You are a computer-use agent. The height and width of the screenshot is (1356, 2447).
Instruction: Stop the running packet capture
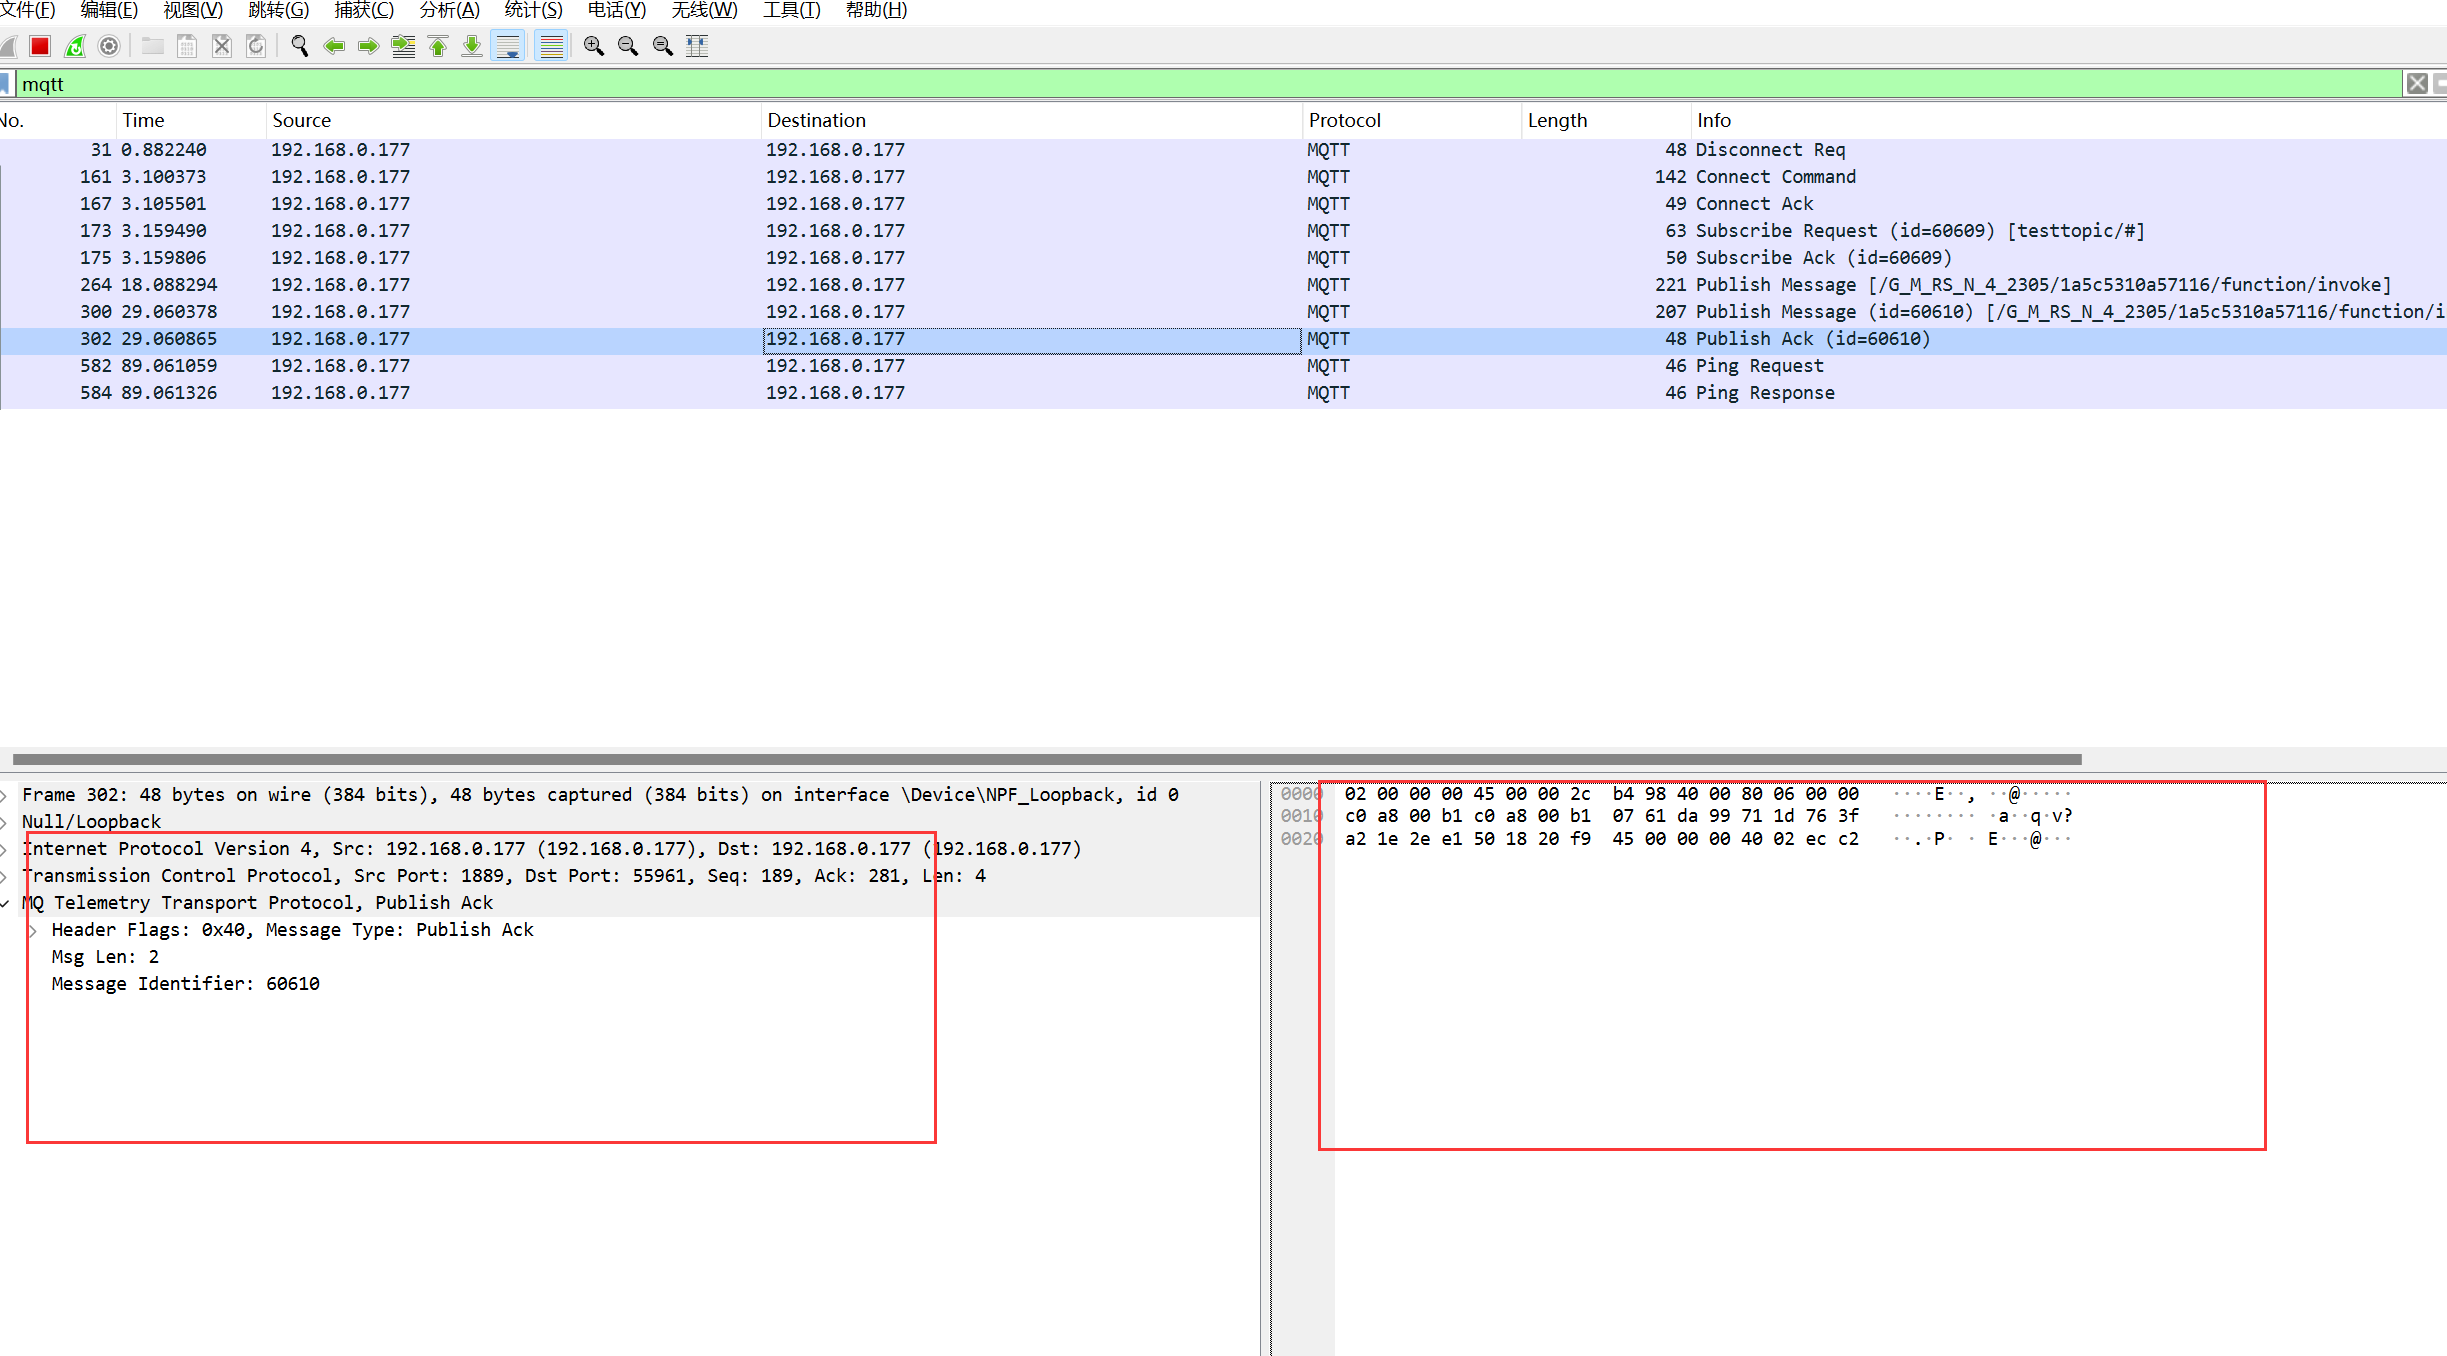coord(40,46)
